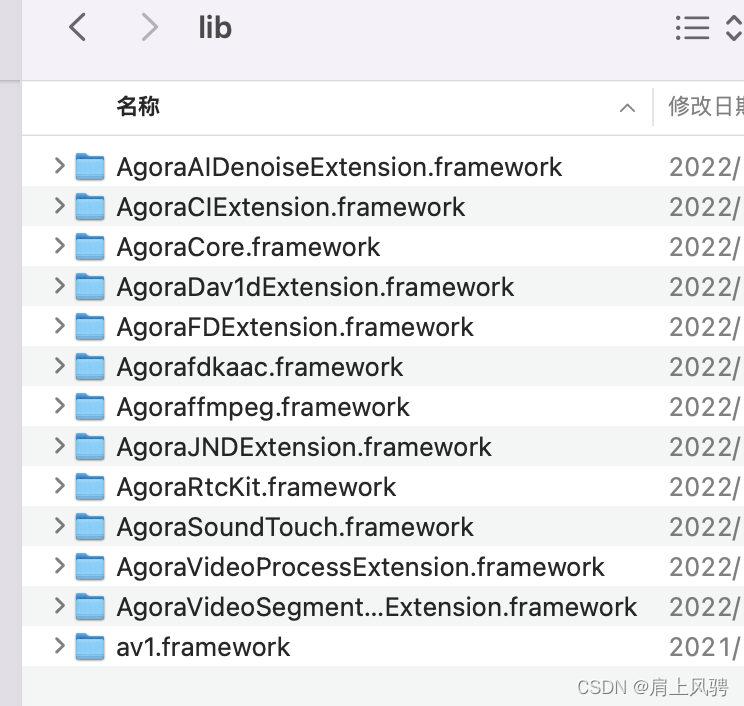Select the AgoraSoundTouch.framework name
744x706 pixels.
[295, 527]
